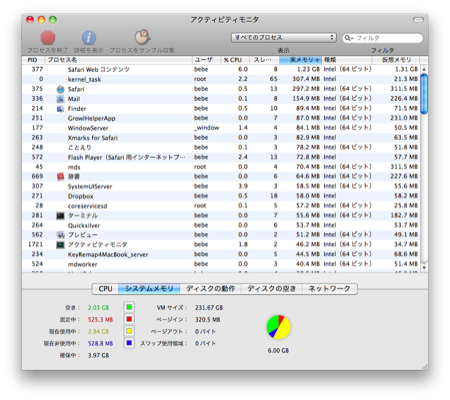Switch to the ディスクの動作 tab
The image size is (450, 400).
click(x=210, y=289)
